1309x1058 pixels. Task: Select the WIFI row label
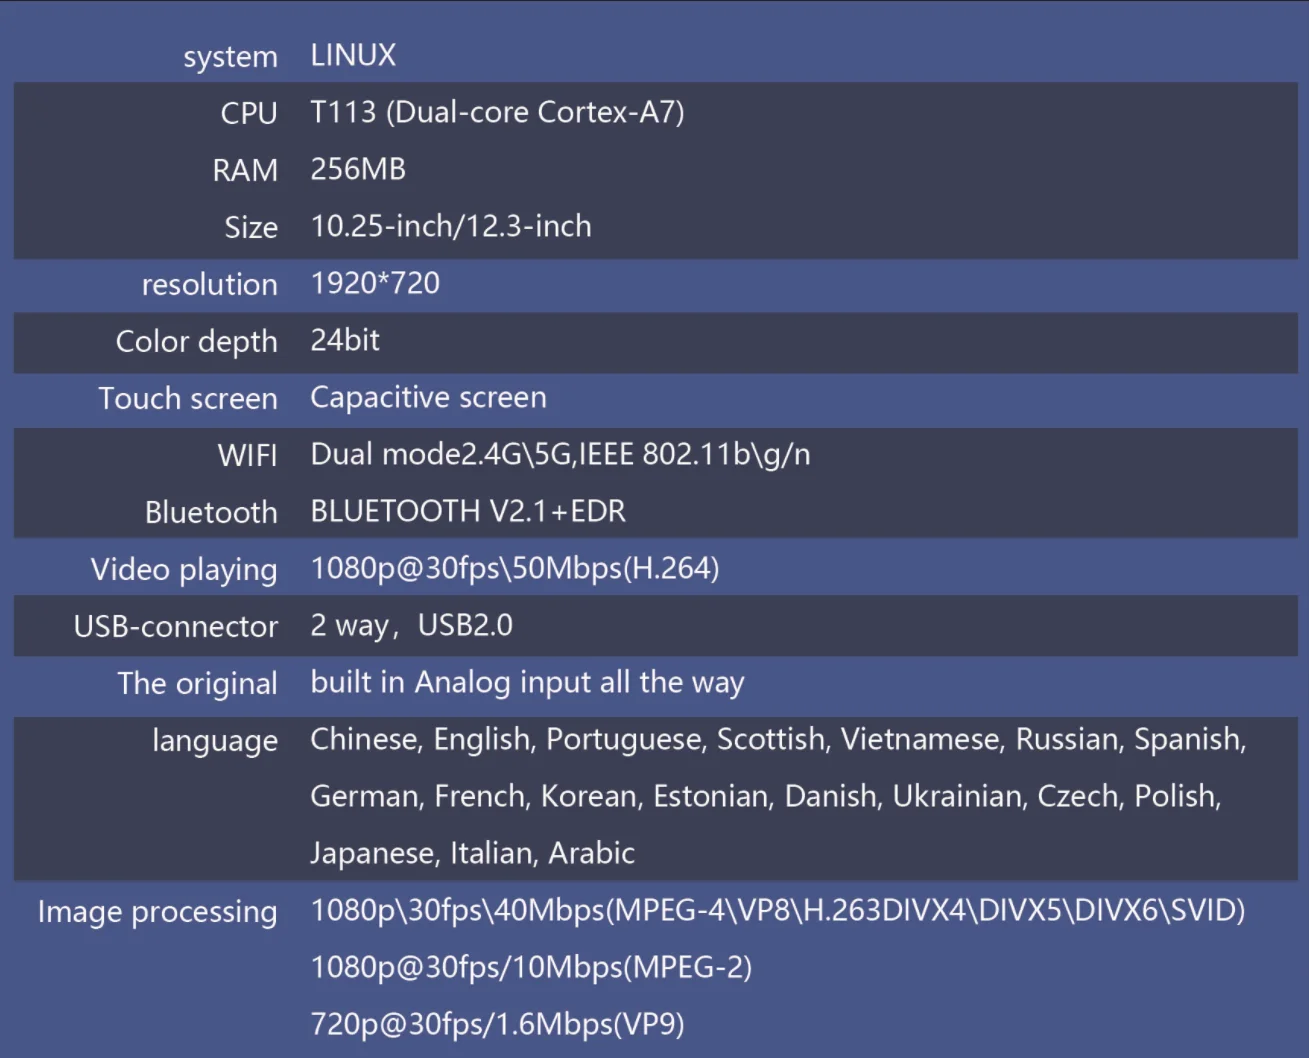coord(247,455)
